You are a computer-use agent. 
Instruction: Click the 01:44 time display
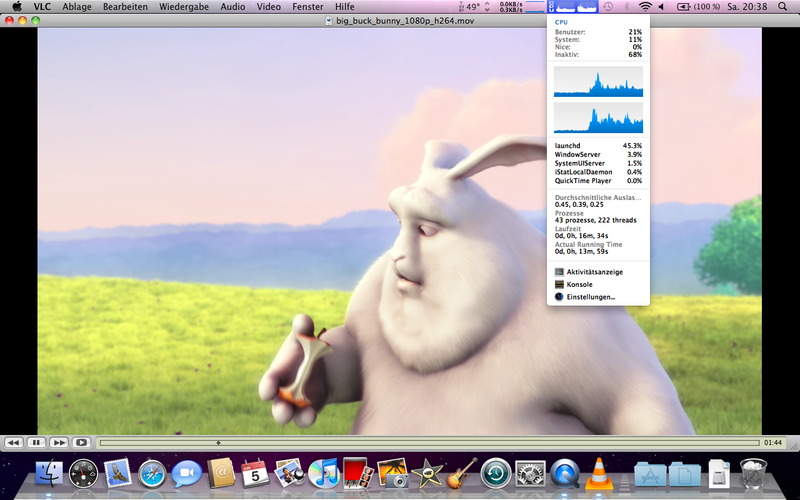click(x=773, y=443)
